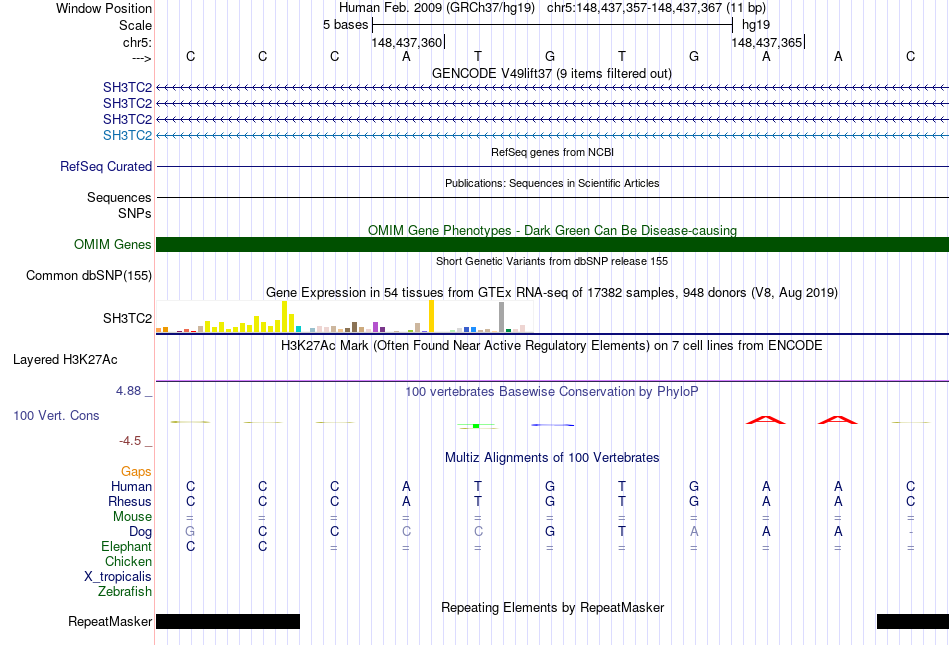
Task: Click the Layered H3K27Ac label
Action: (65, 360)
